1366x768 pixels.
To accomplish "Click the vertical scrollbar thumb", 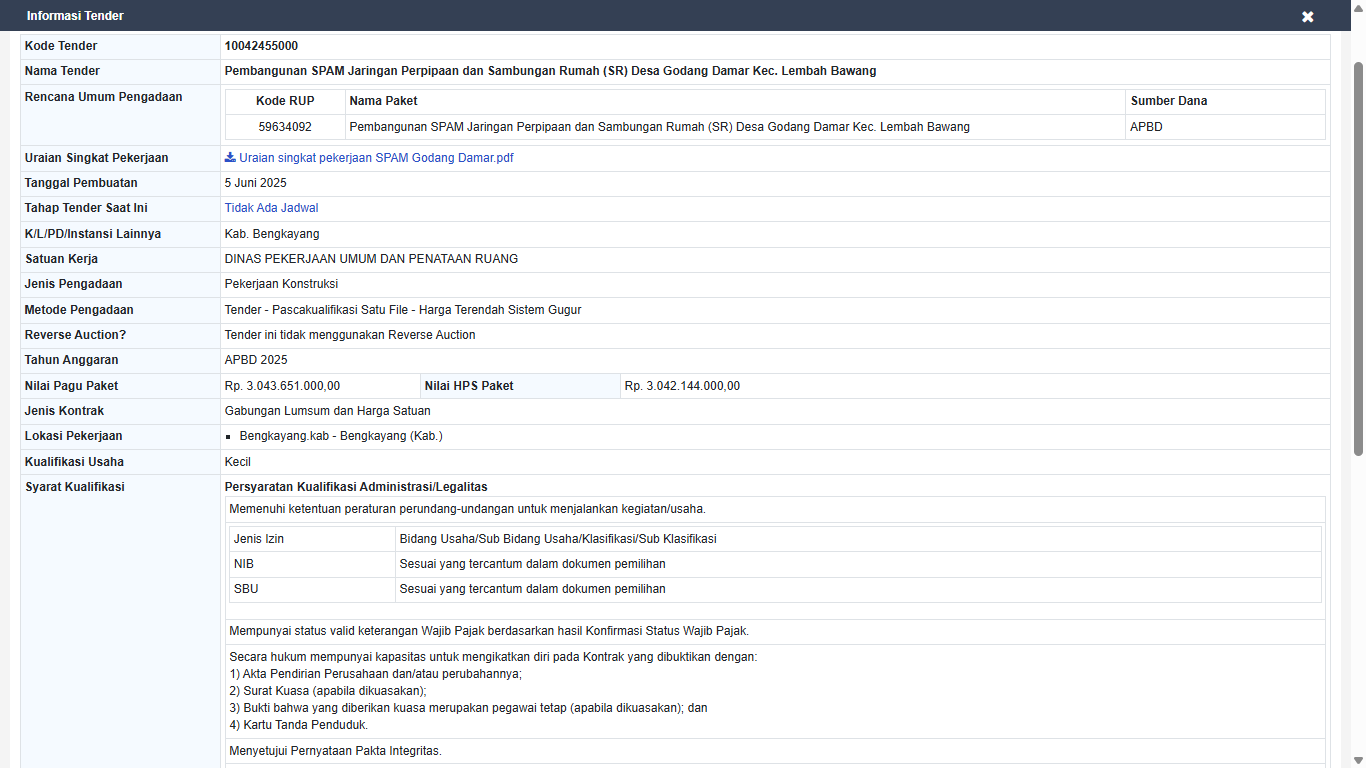I will (x=1358, y=258).
